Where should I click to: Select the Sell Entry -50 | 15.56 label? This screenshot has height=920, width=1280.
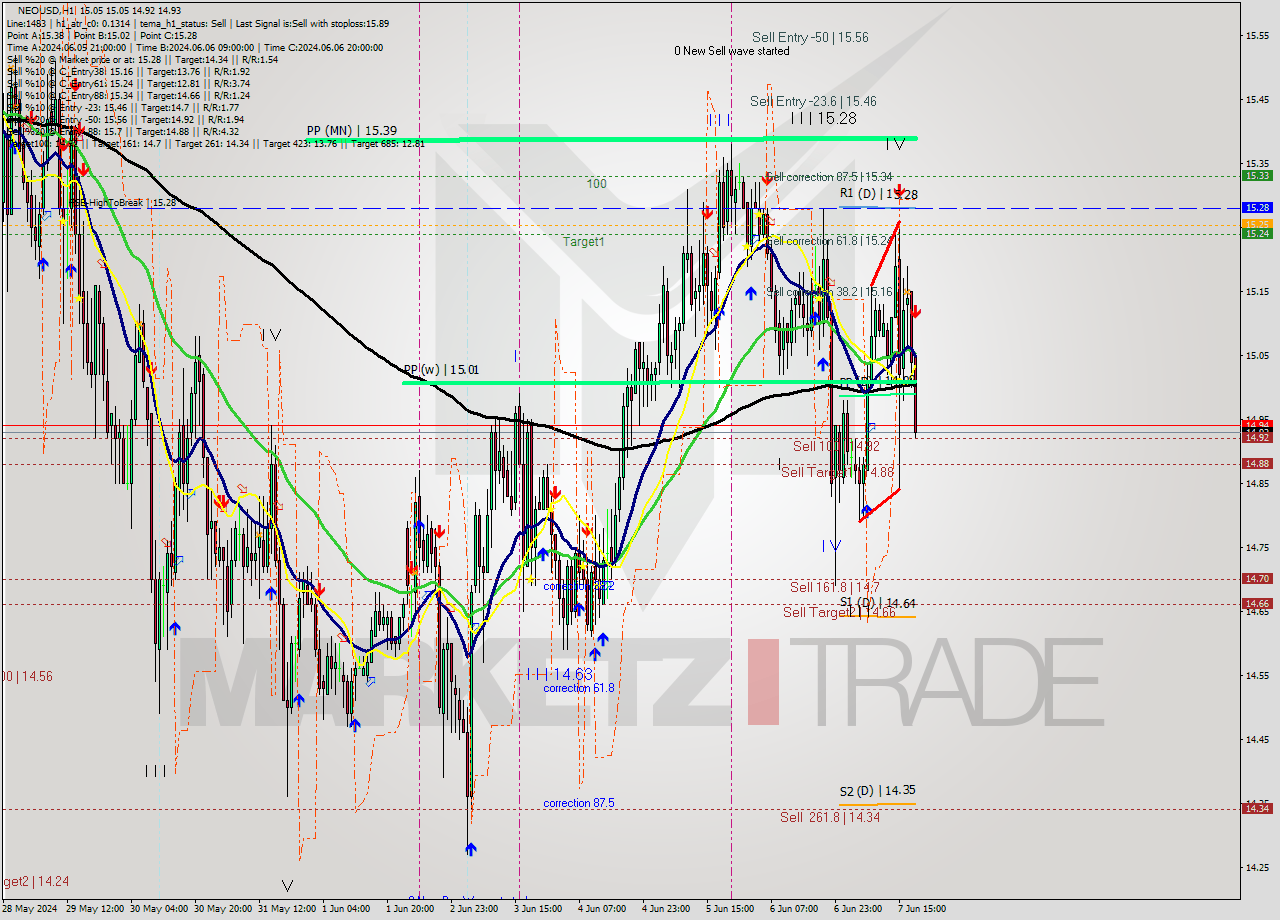[x=810, y=37]
